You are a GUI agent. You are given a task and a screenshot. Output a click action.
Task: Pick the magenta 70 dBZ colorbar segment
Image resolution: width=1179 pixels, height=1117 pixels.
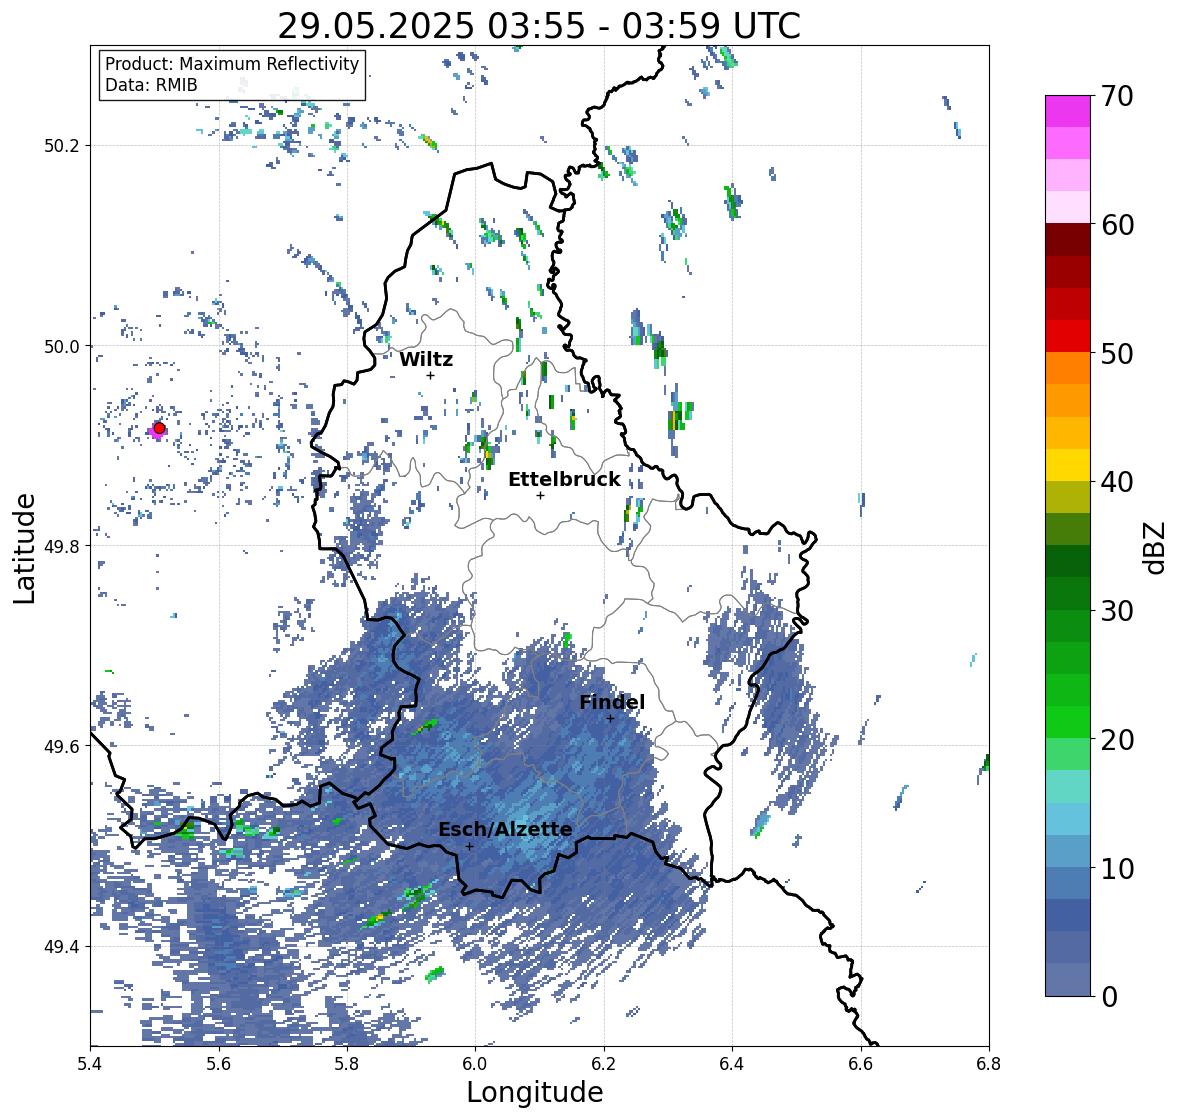pyautogui.click(x=1068, y=111)
